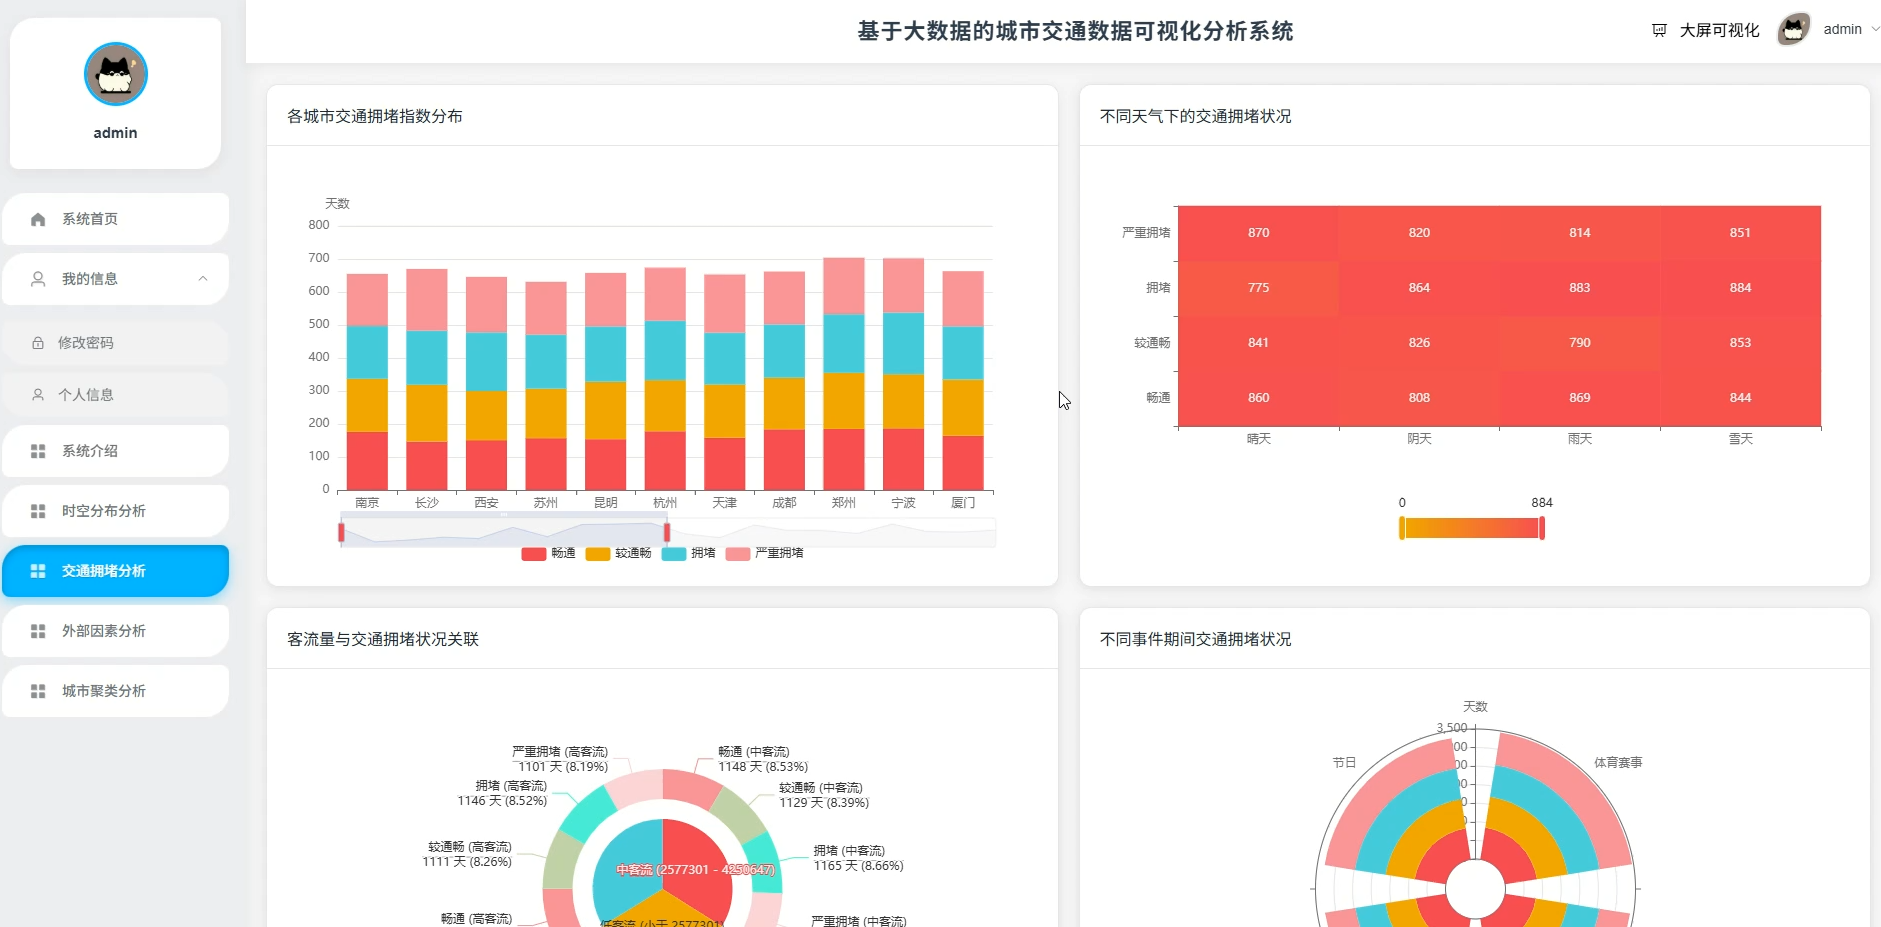Click the grid icon beside 交通拥堵分析
Screen dimensions: 1881x927
(38, 571)
